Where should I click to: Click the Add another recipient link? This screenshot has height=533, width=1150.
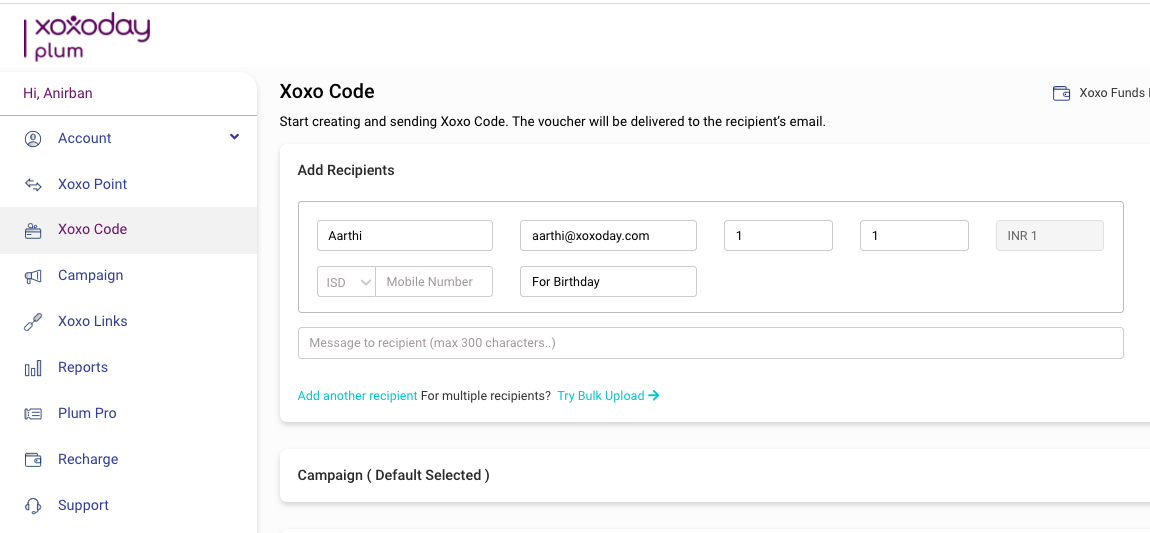point(357,396)
